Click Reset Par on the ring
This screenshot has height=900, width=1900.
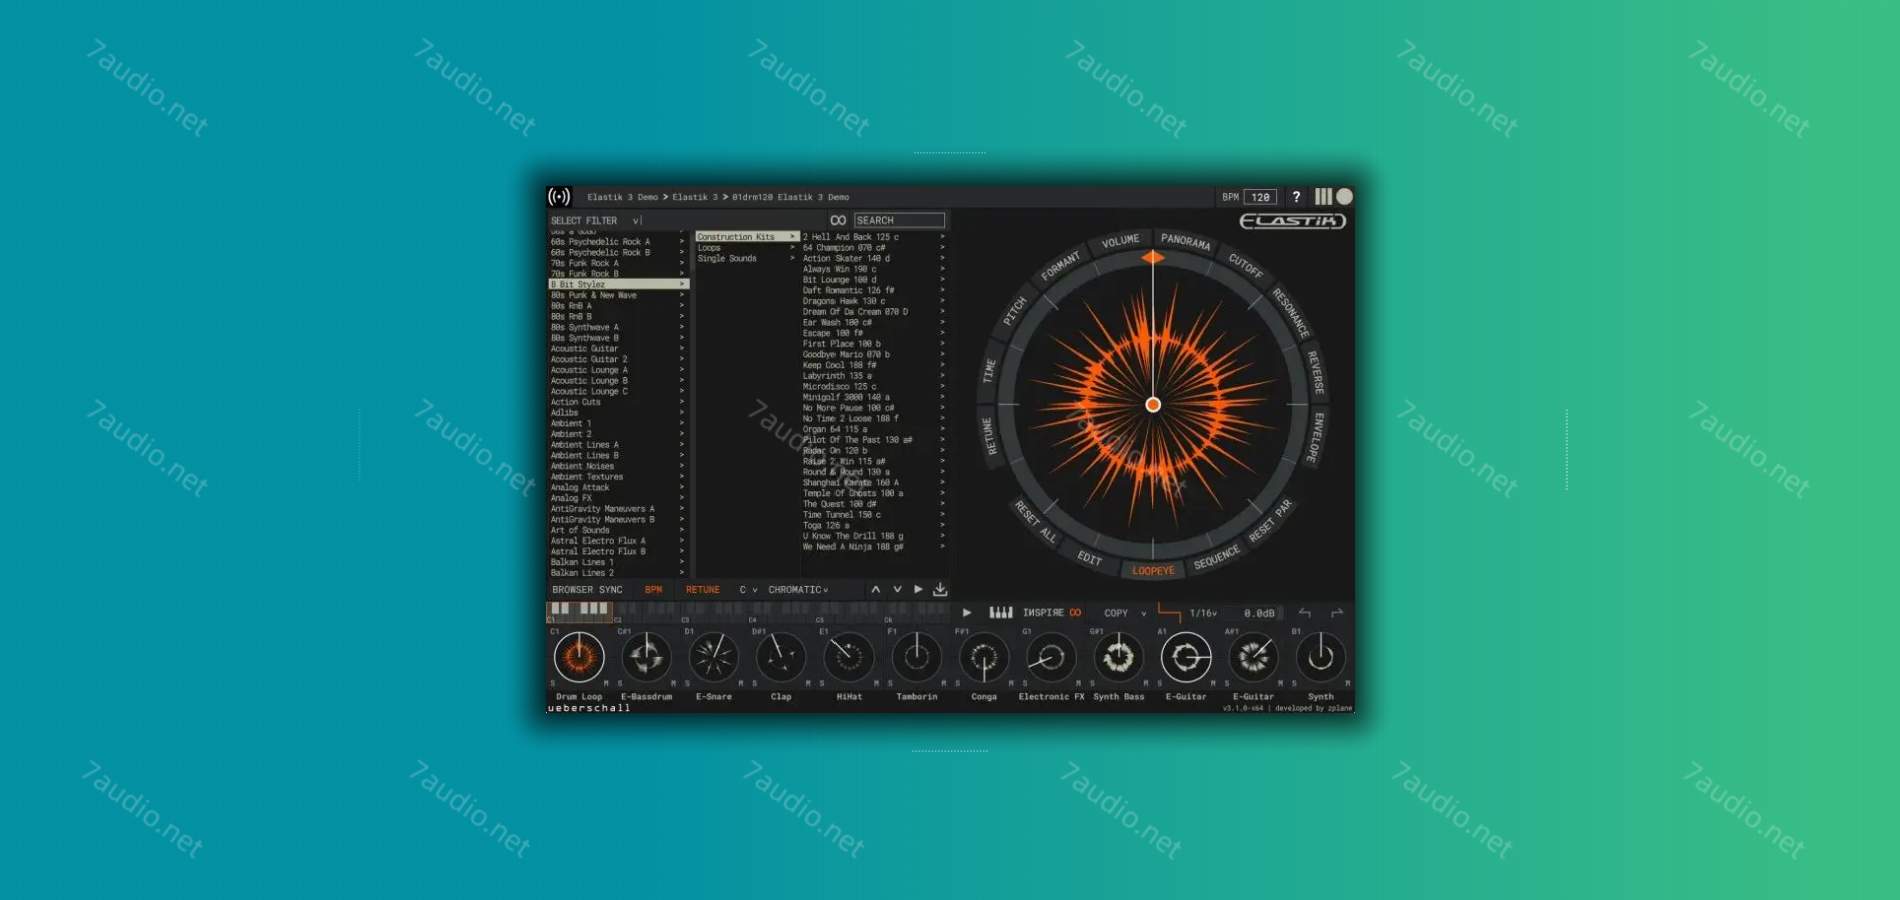(x=1270, y=521)
